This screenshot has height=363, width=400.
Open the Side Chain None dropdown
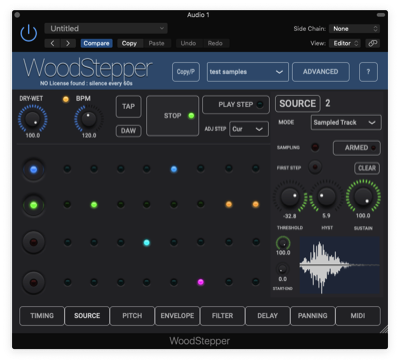coord(354,29)
